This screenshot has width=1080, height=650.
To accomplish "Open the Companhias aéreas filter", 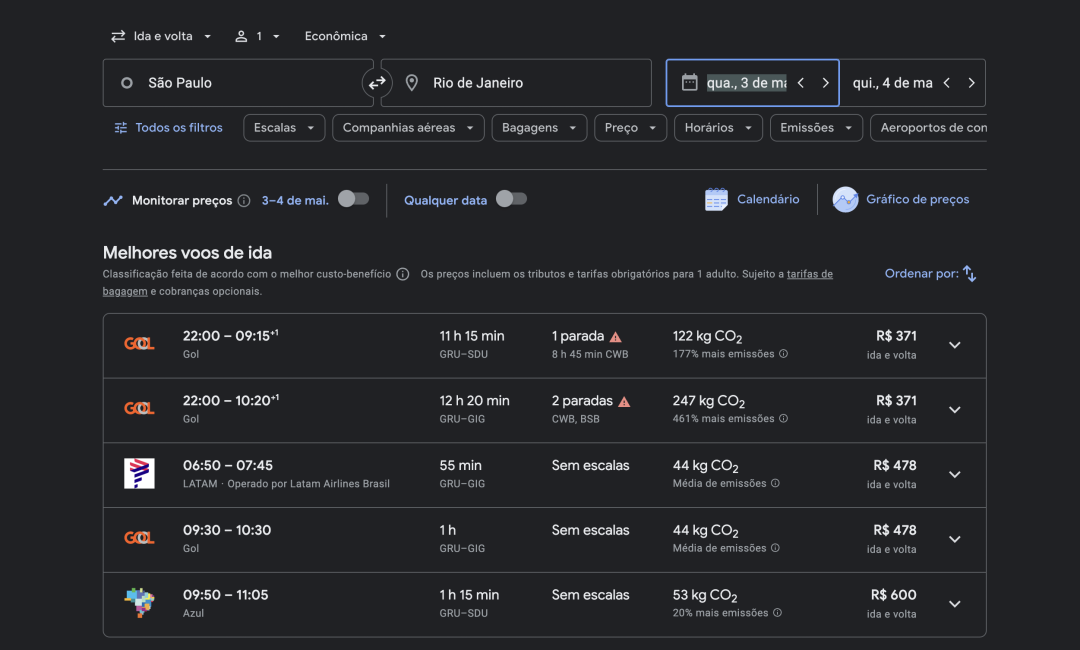I will (x=408, y=127).
